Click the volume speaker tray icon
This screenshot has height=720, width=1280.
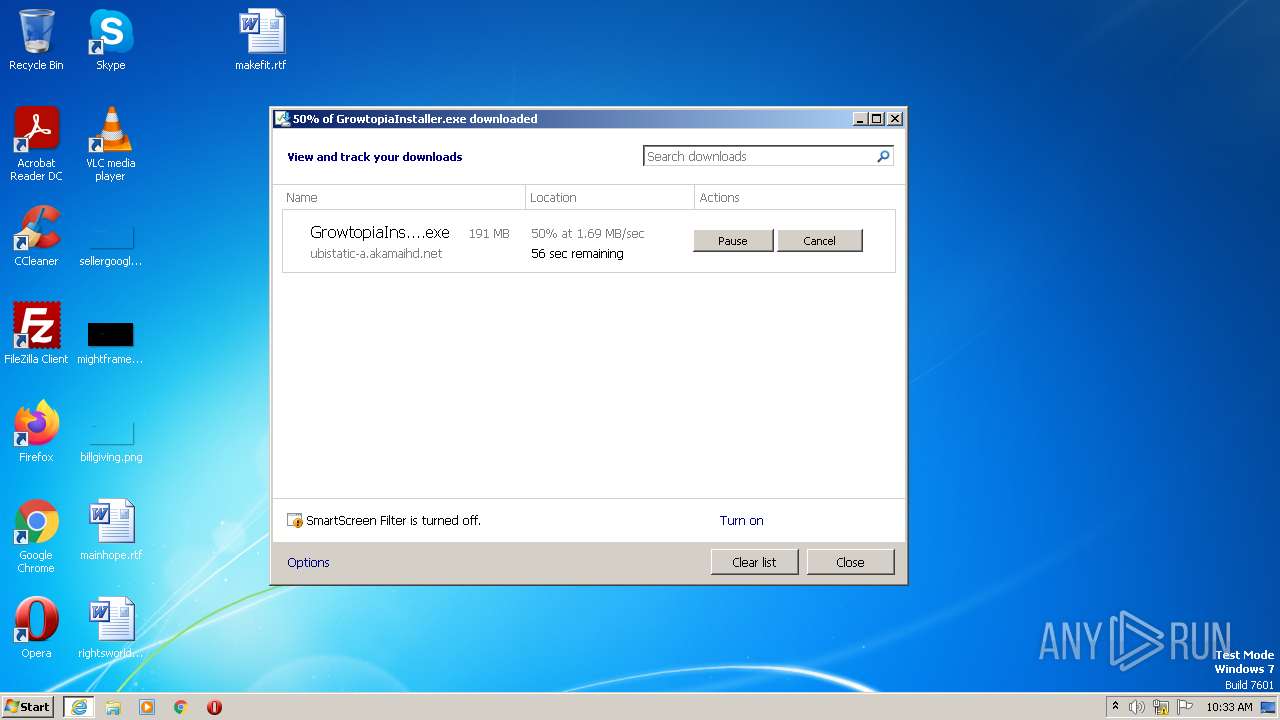(1137, 707)
